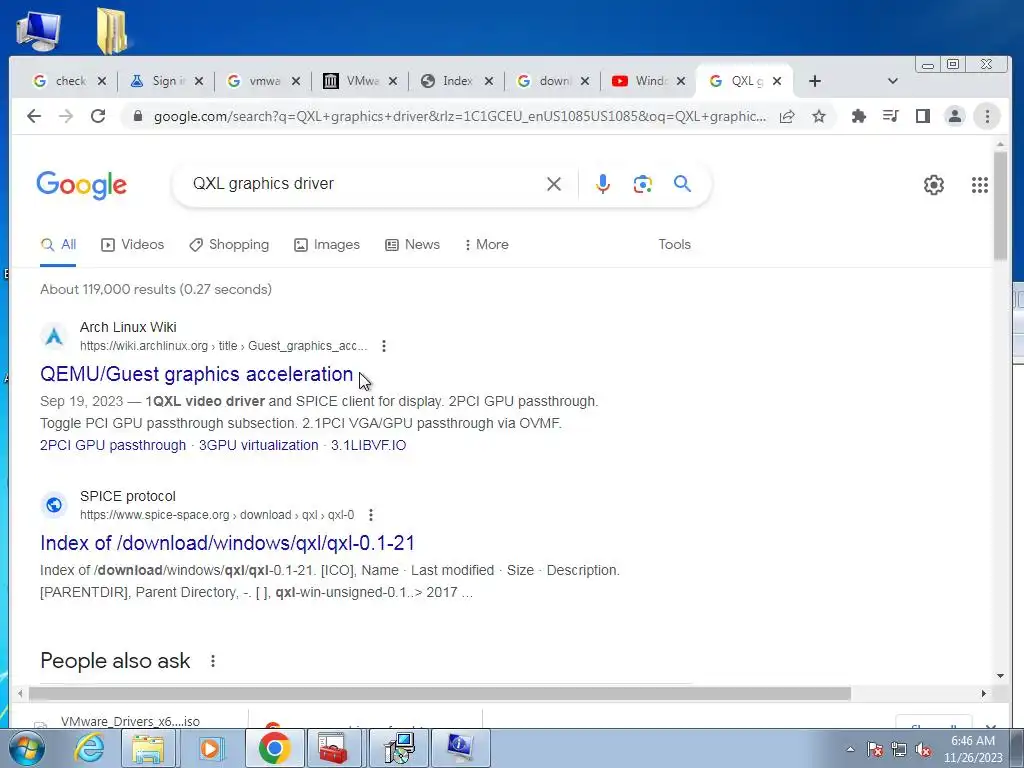Click the address bar URL
Image resolution: width=1024 pixels, height=768 pixels.
click(x=460, y=116)
